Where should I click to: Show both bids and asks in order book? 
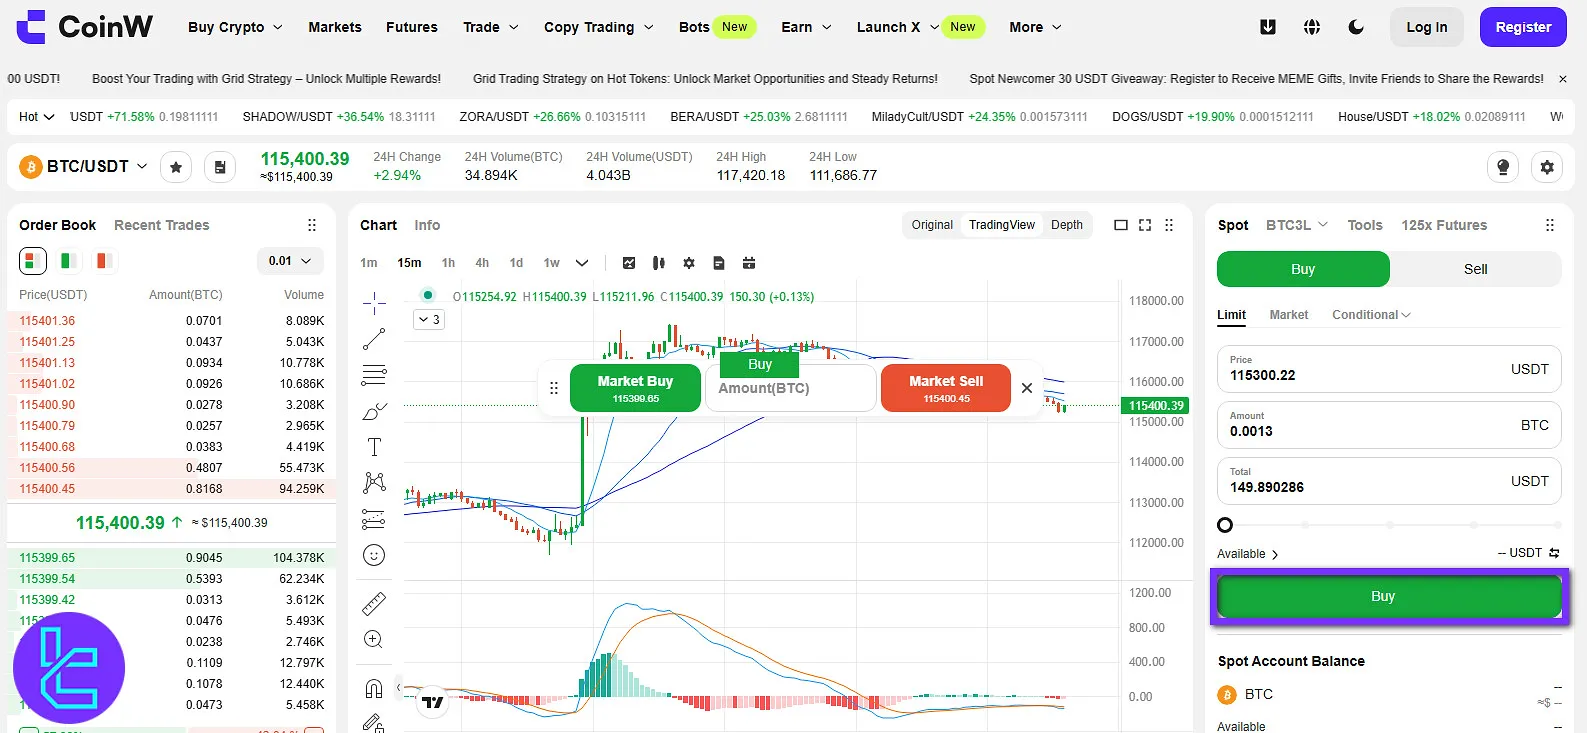33,261
